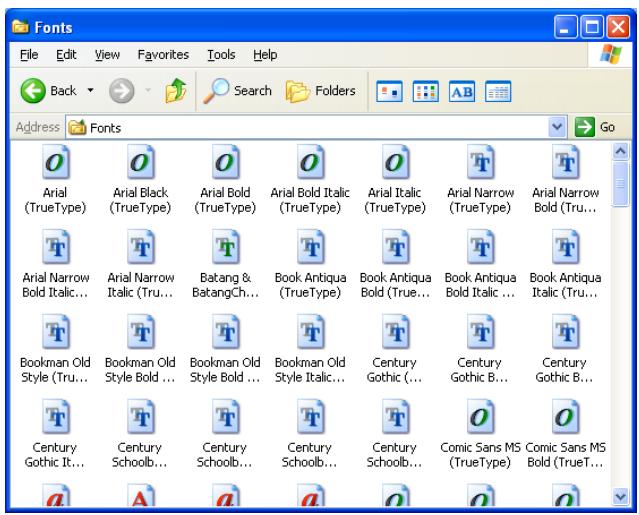Click the Forward arrow button
The image size is (639, 515).
[121, 90]
